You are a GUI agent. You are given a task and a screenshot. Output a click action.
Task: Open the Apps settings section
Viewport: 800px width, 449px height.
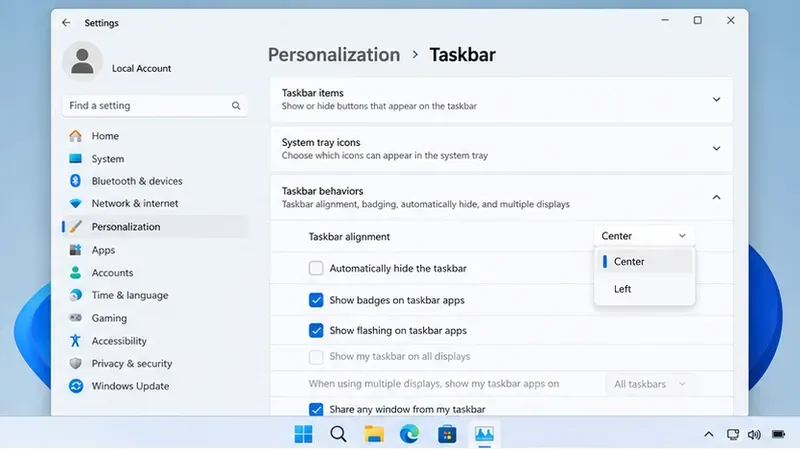coord(155,250)
